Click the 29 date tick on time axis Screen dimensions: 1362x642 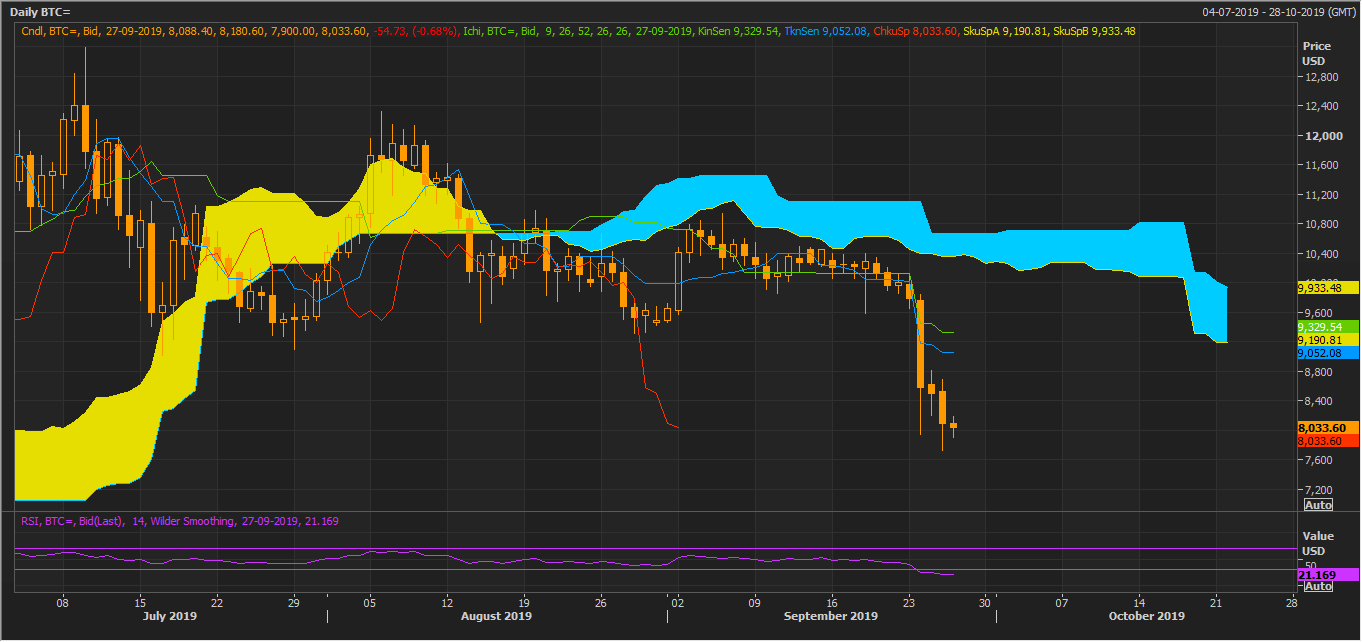[x=293, y=603]
